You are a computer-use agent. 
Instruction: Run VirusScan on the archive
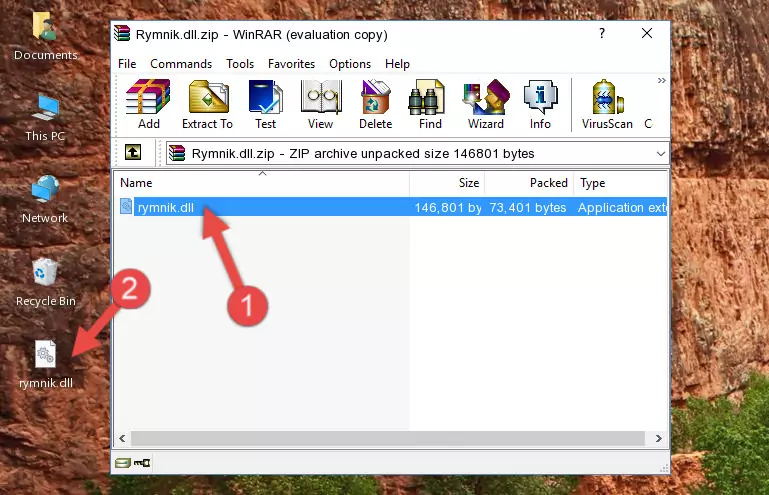607,104
